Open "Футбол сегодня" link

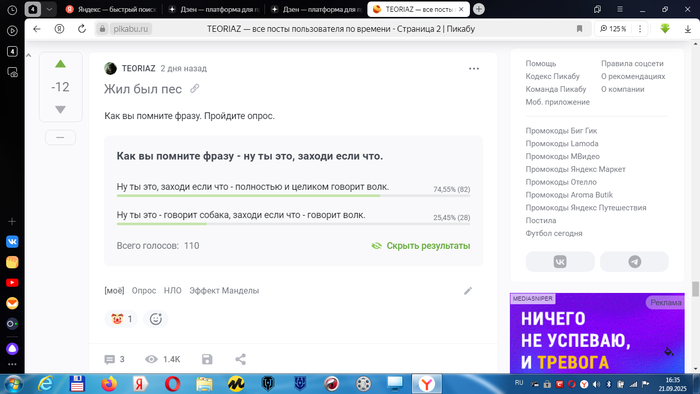554,233
